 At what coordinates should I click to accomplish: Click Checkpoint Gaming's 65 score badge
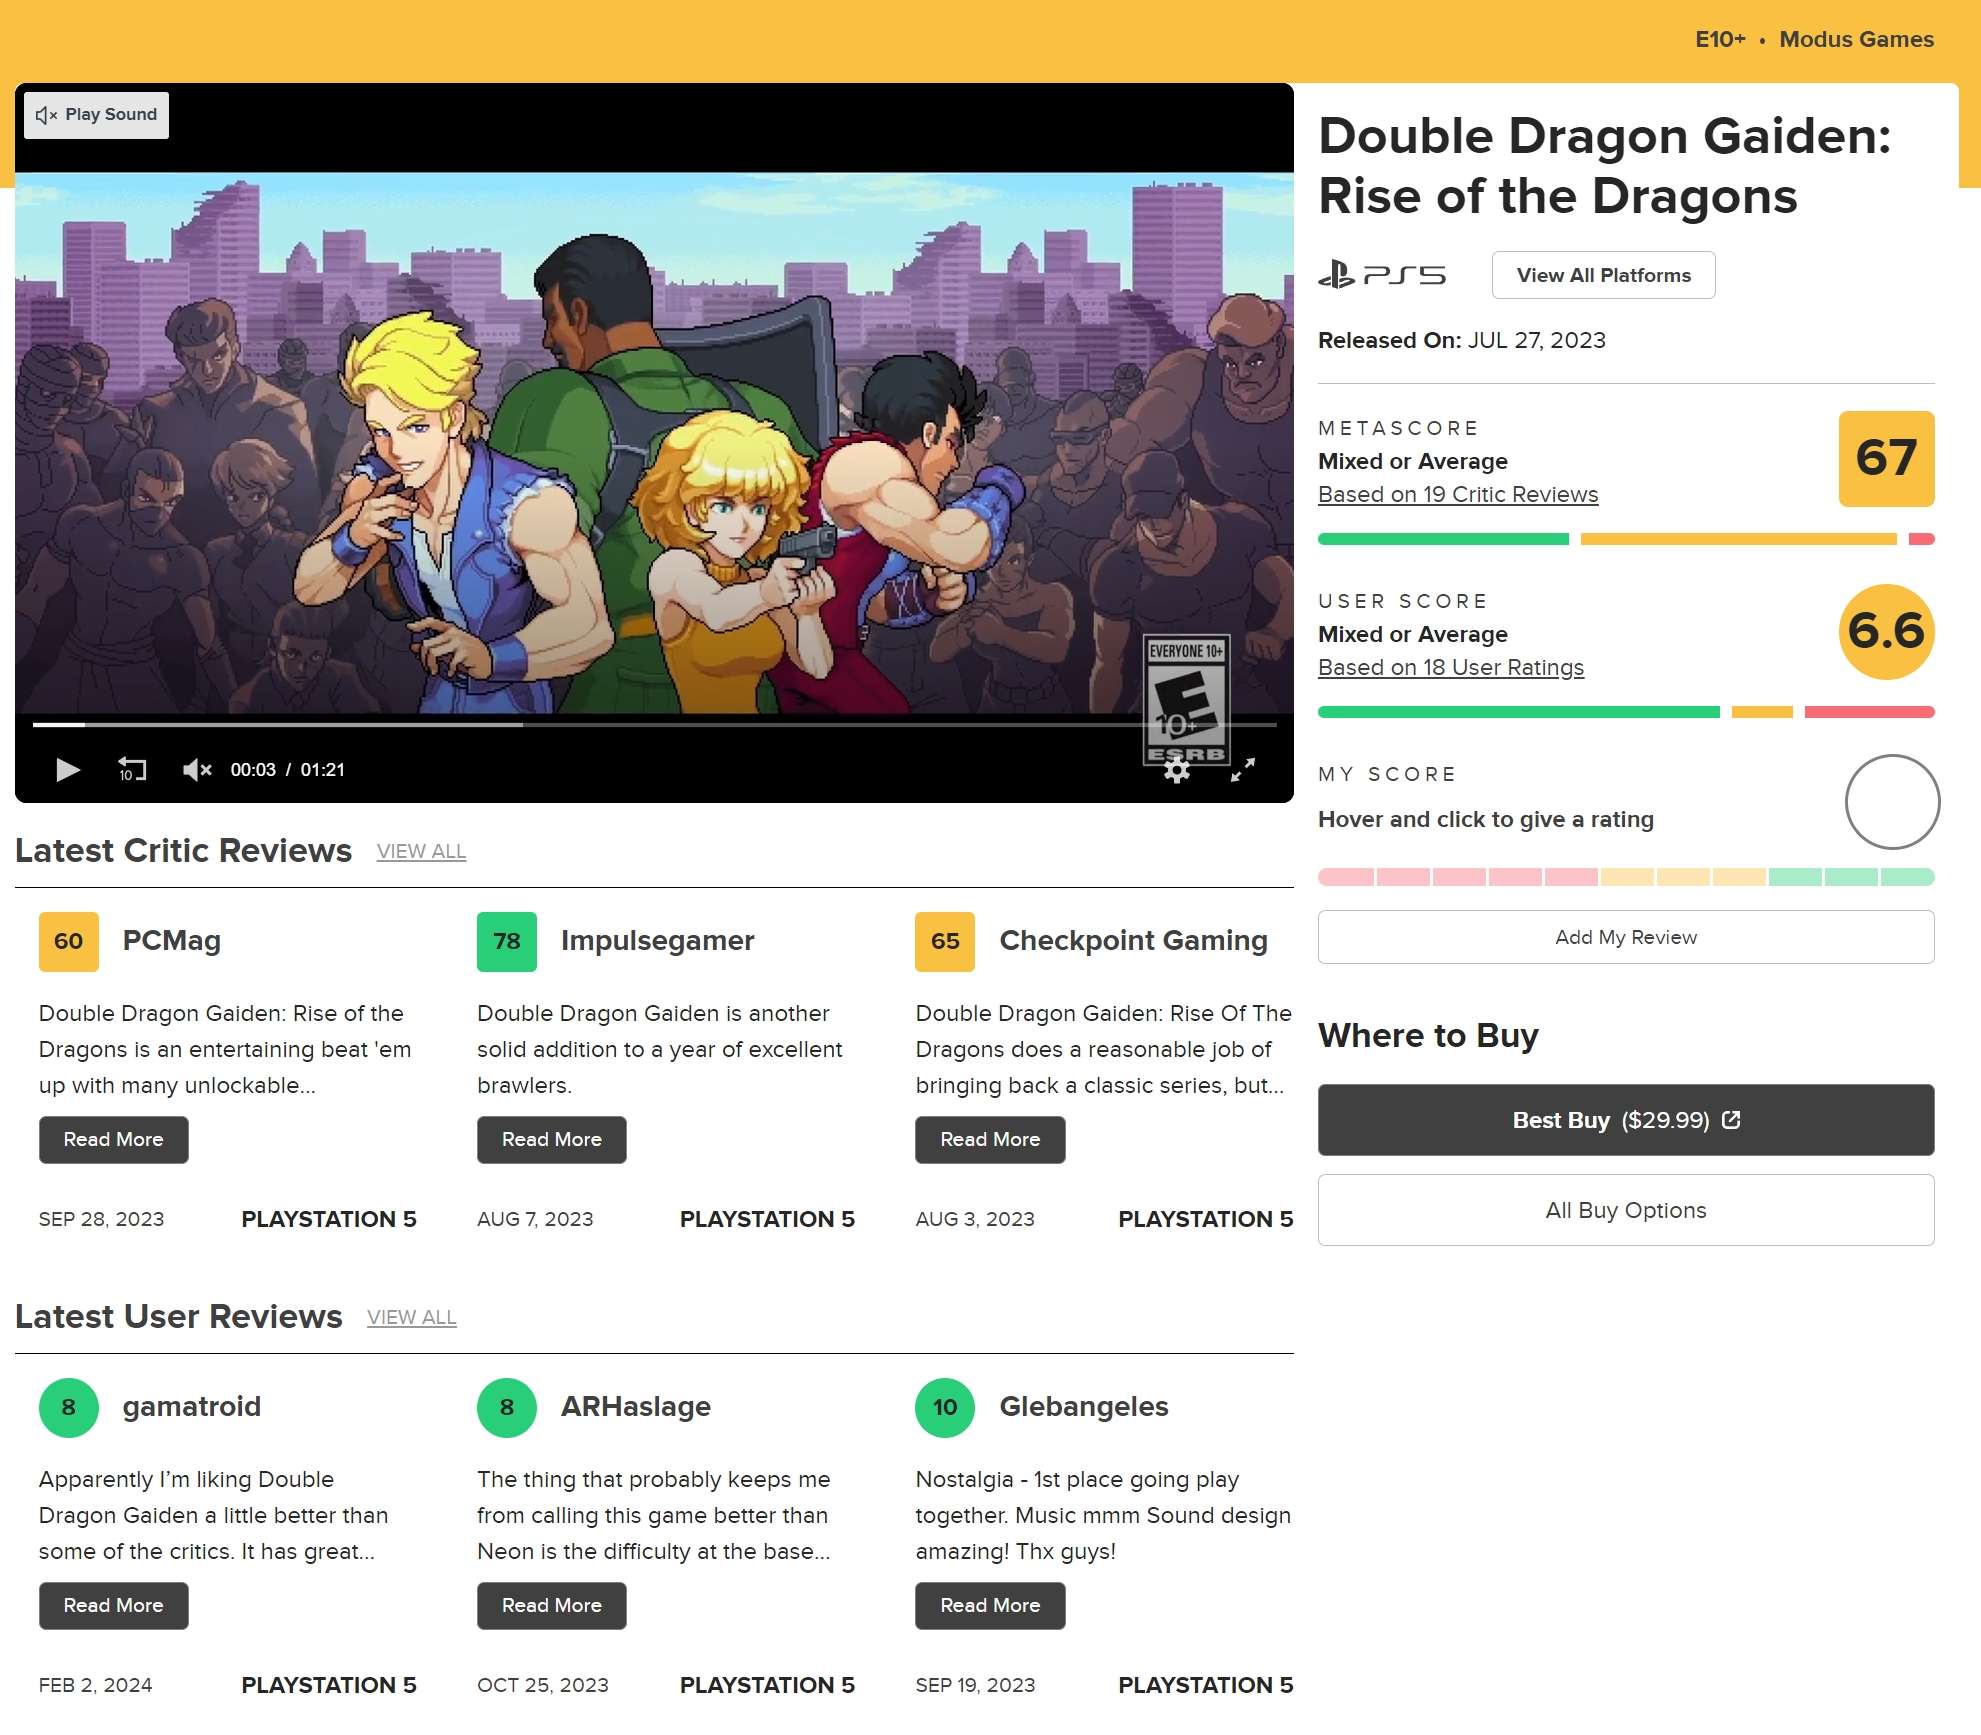pyautogui.click(x=945, y=941)
